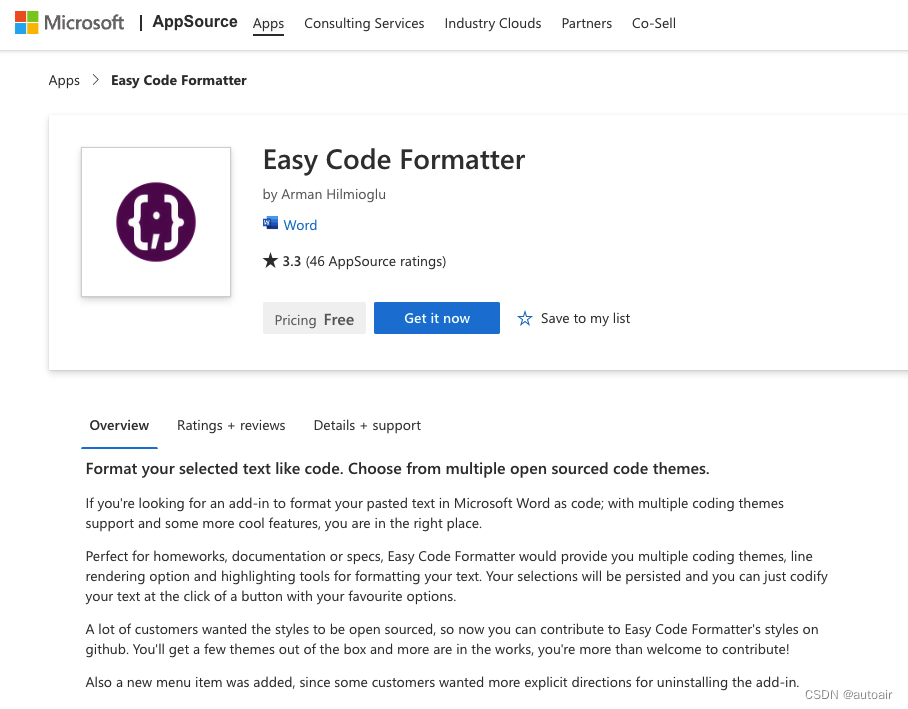Open Consulting Services from the navigation bar

coord(363,23)
